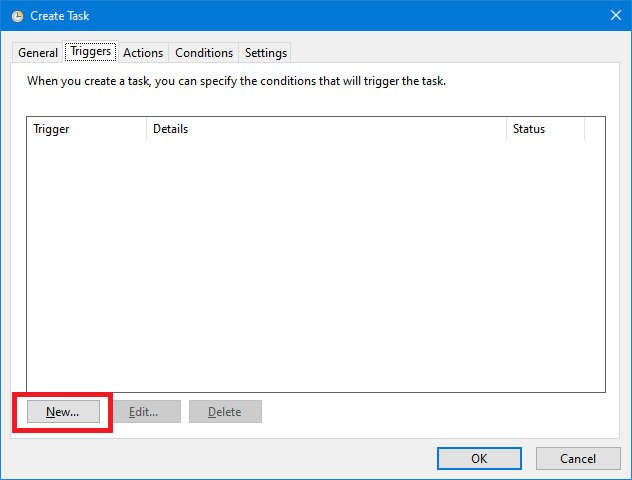Click the Trigger column header
Screen dimensions: 632x480
87,129
